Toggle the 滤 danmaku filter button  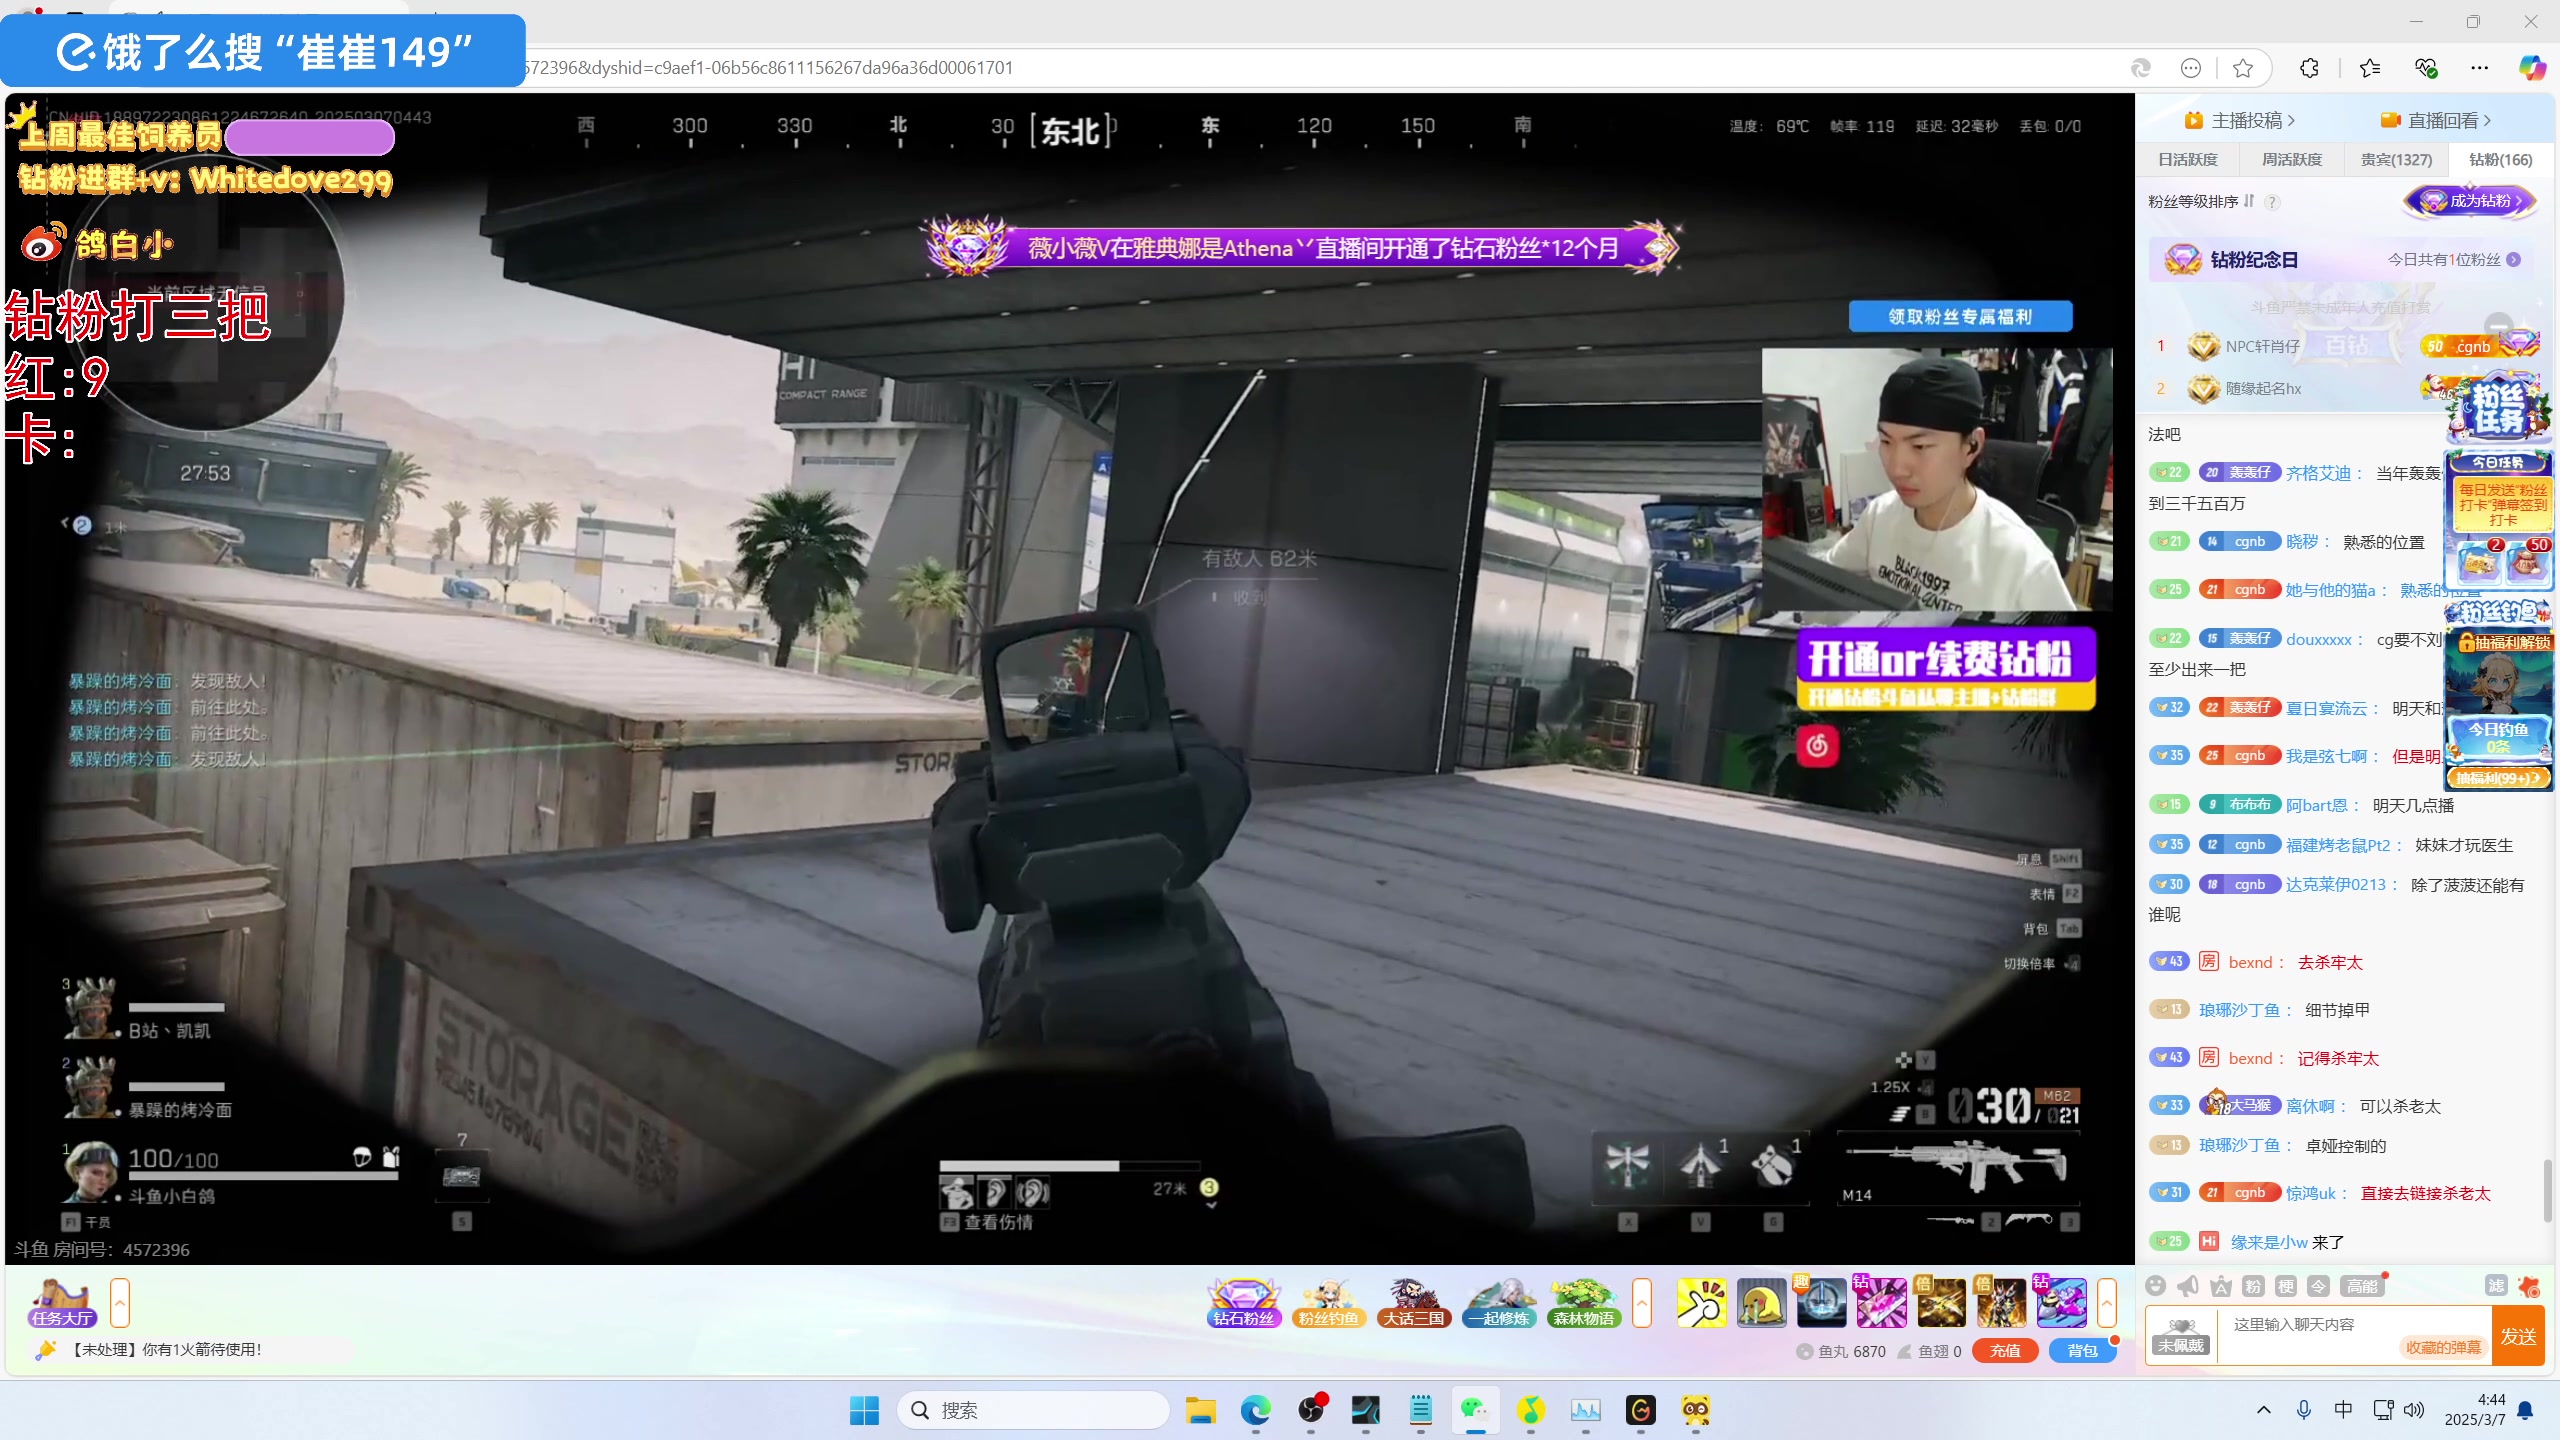click(2496, 1286)
